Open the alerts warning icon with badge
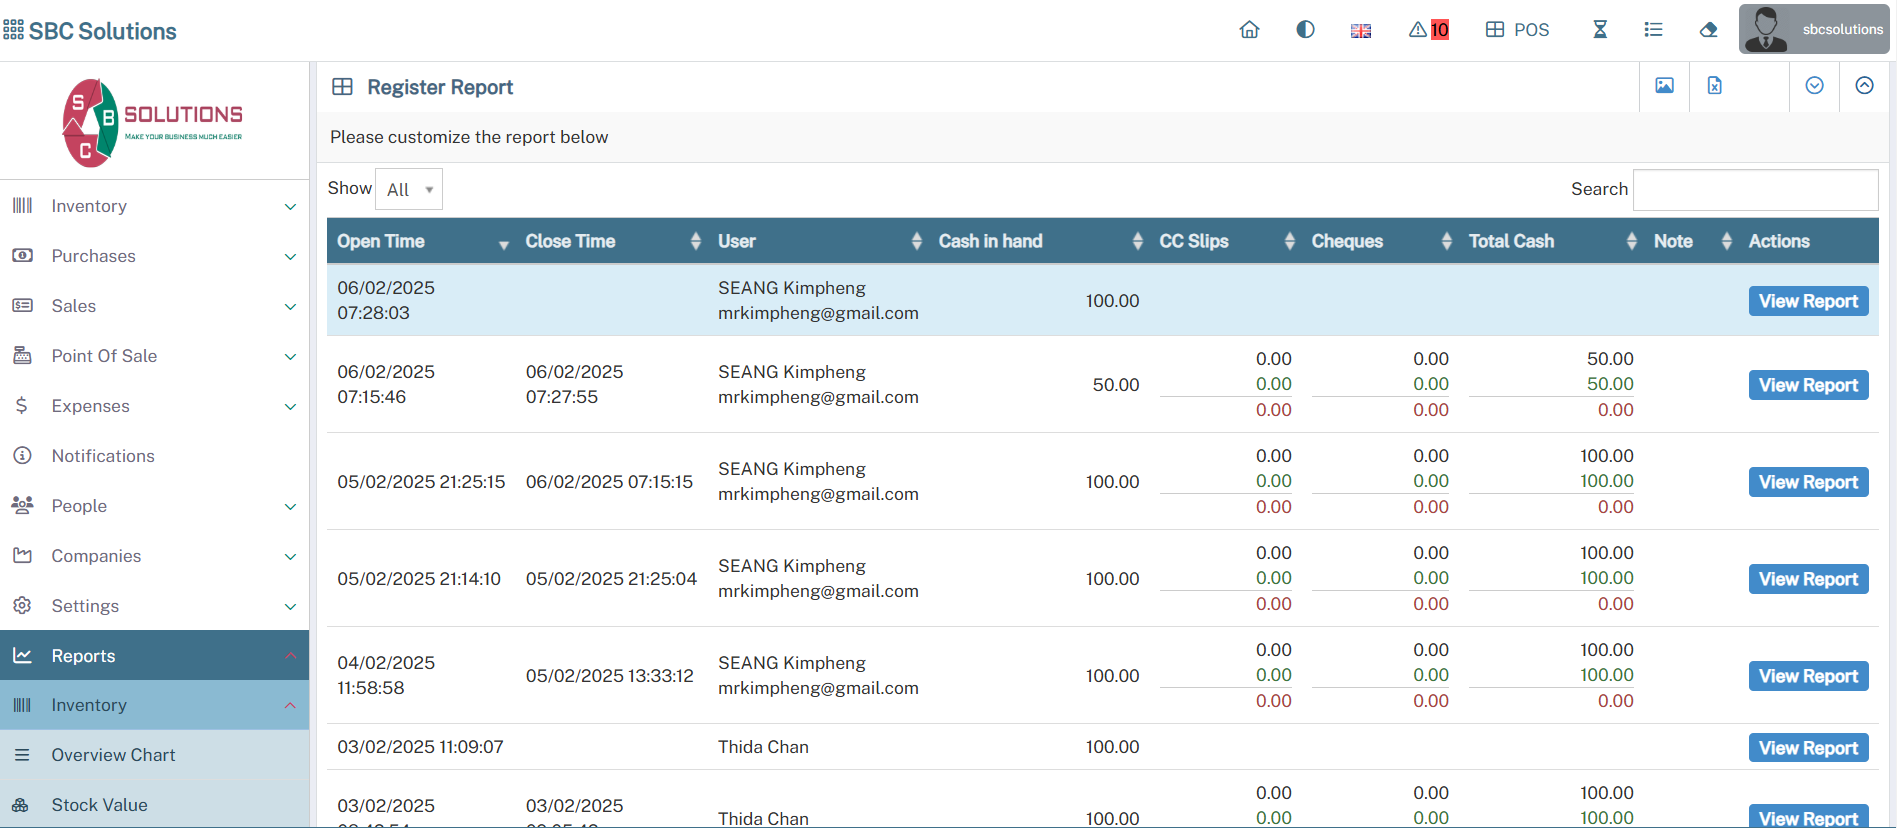This screenshot has width=1897, height=828. tap(1428, 30)
